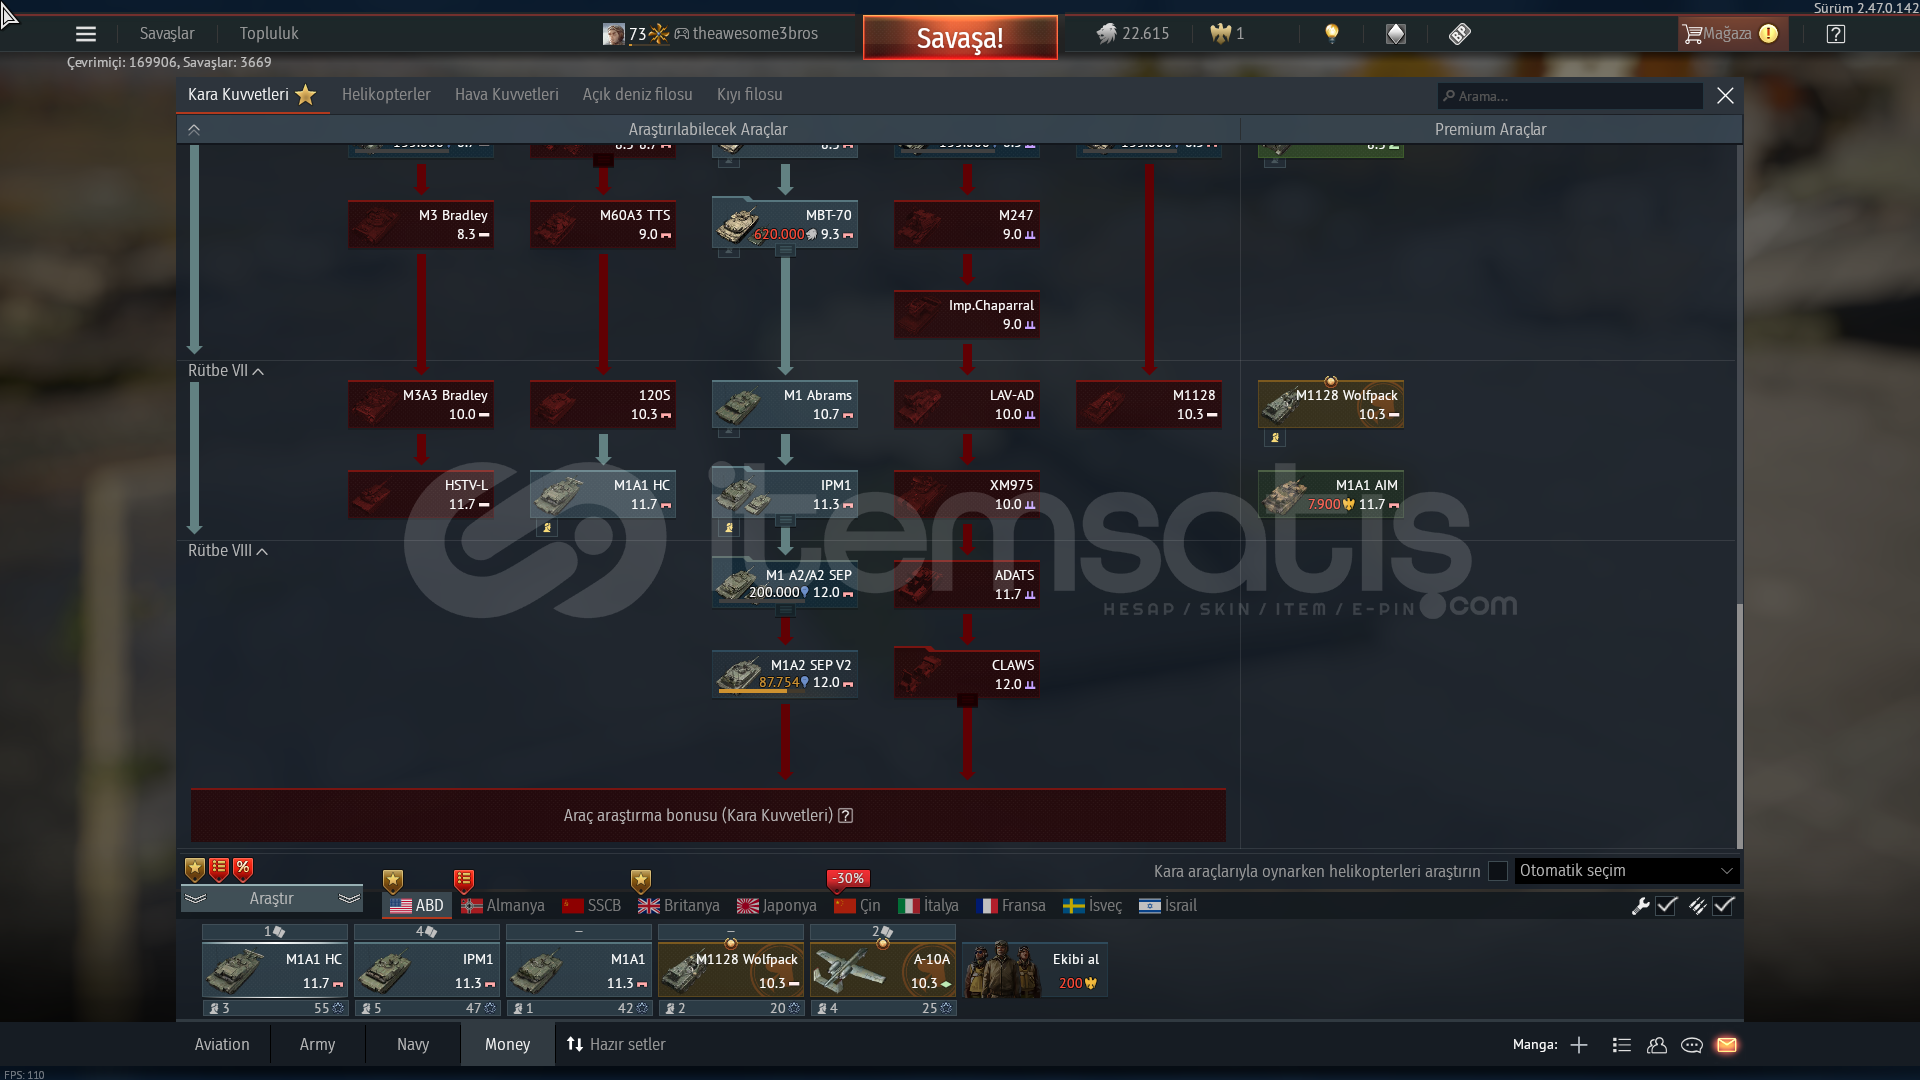Select the M1A1 AIM premium vehicle
Screen dimensions: 1920x1080
point(1330,494)
